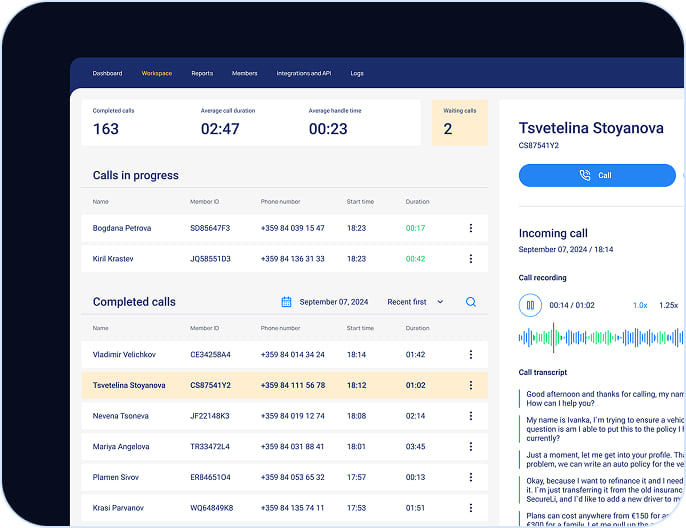Open Integrations and API tab
Screen dimensions: 686x528
click(x=304, y=73)
